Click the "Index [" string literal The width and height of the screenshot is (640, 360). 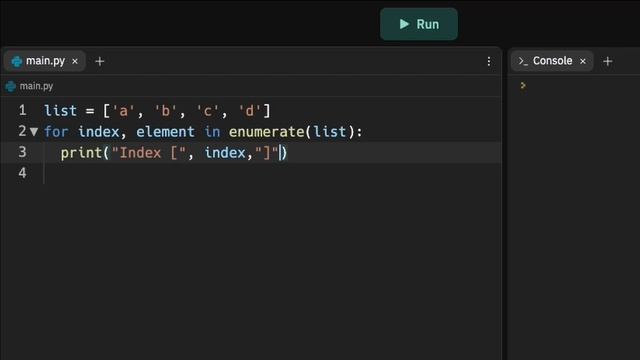tap(149, 153)
